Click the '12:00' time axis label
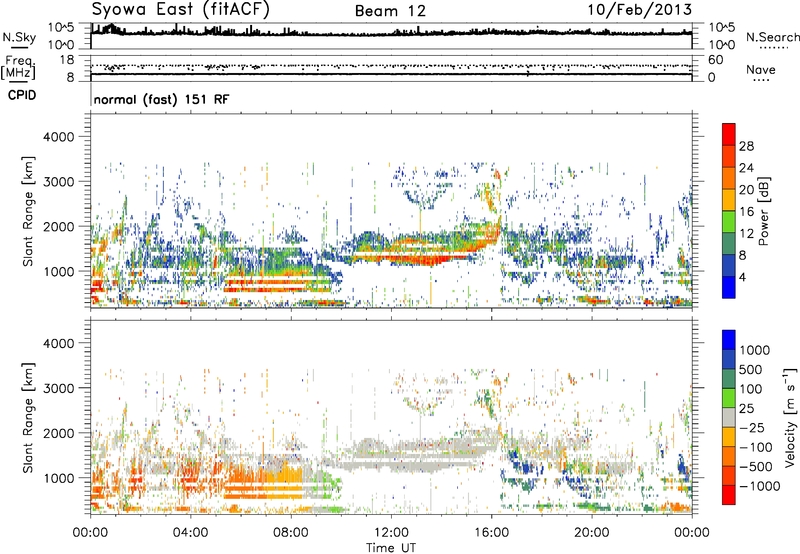800x554 pixels. coord(391,533)
